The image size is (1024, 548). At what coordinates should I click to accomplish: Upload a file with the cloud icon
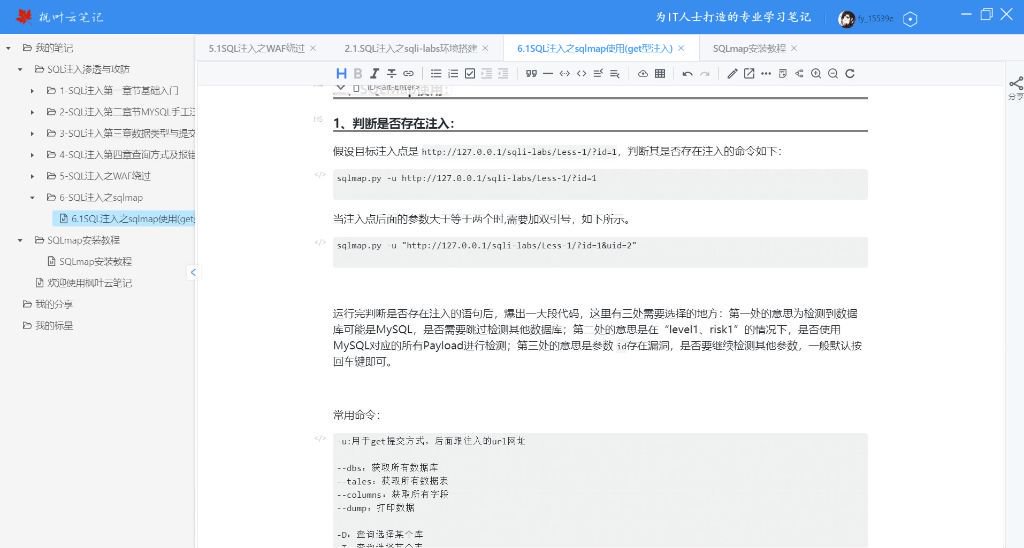pyautogui.click(x=643, y=74)
